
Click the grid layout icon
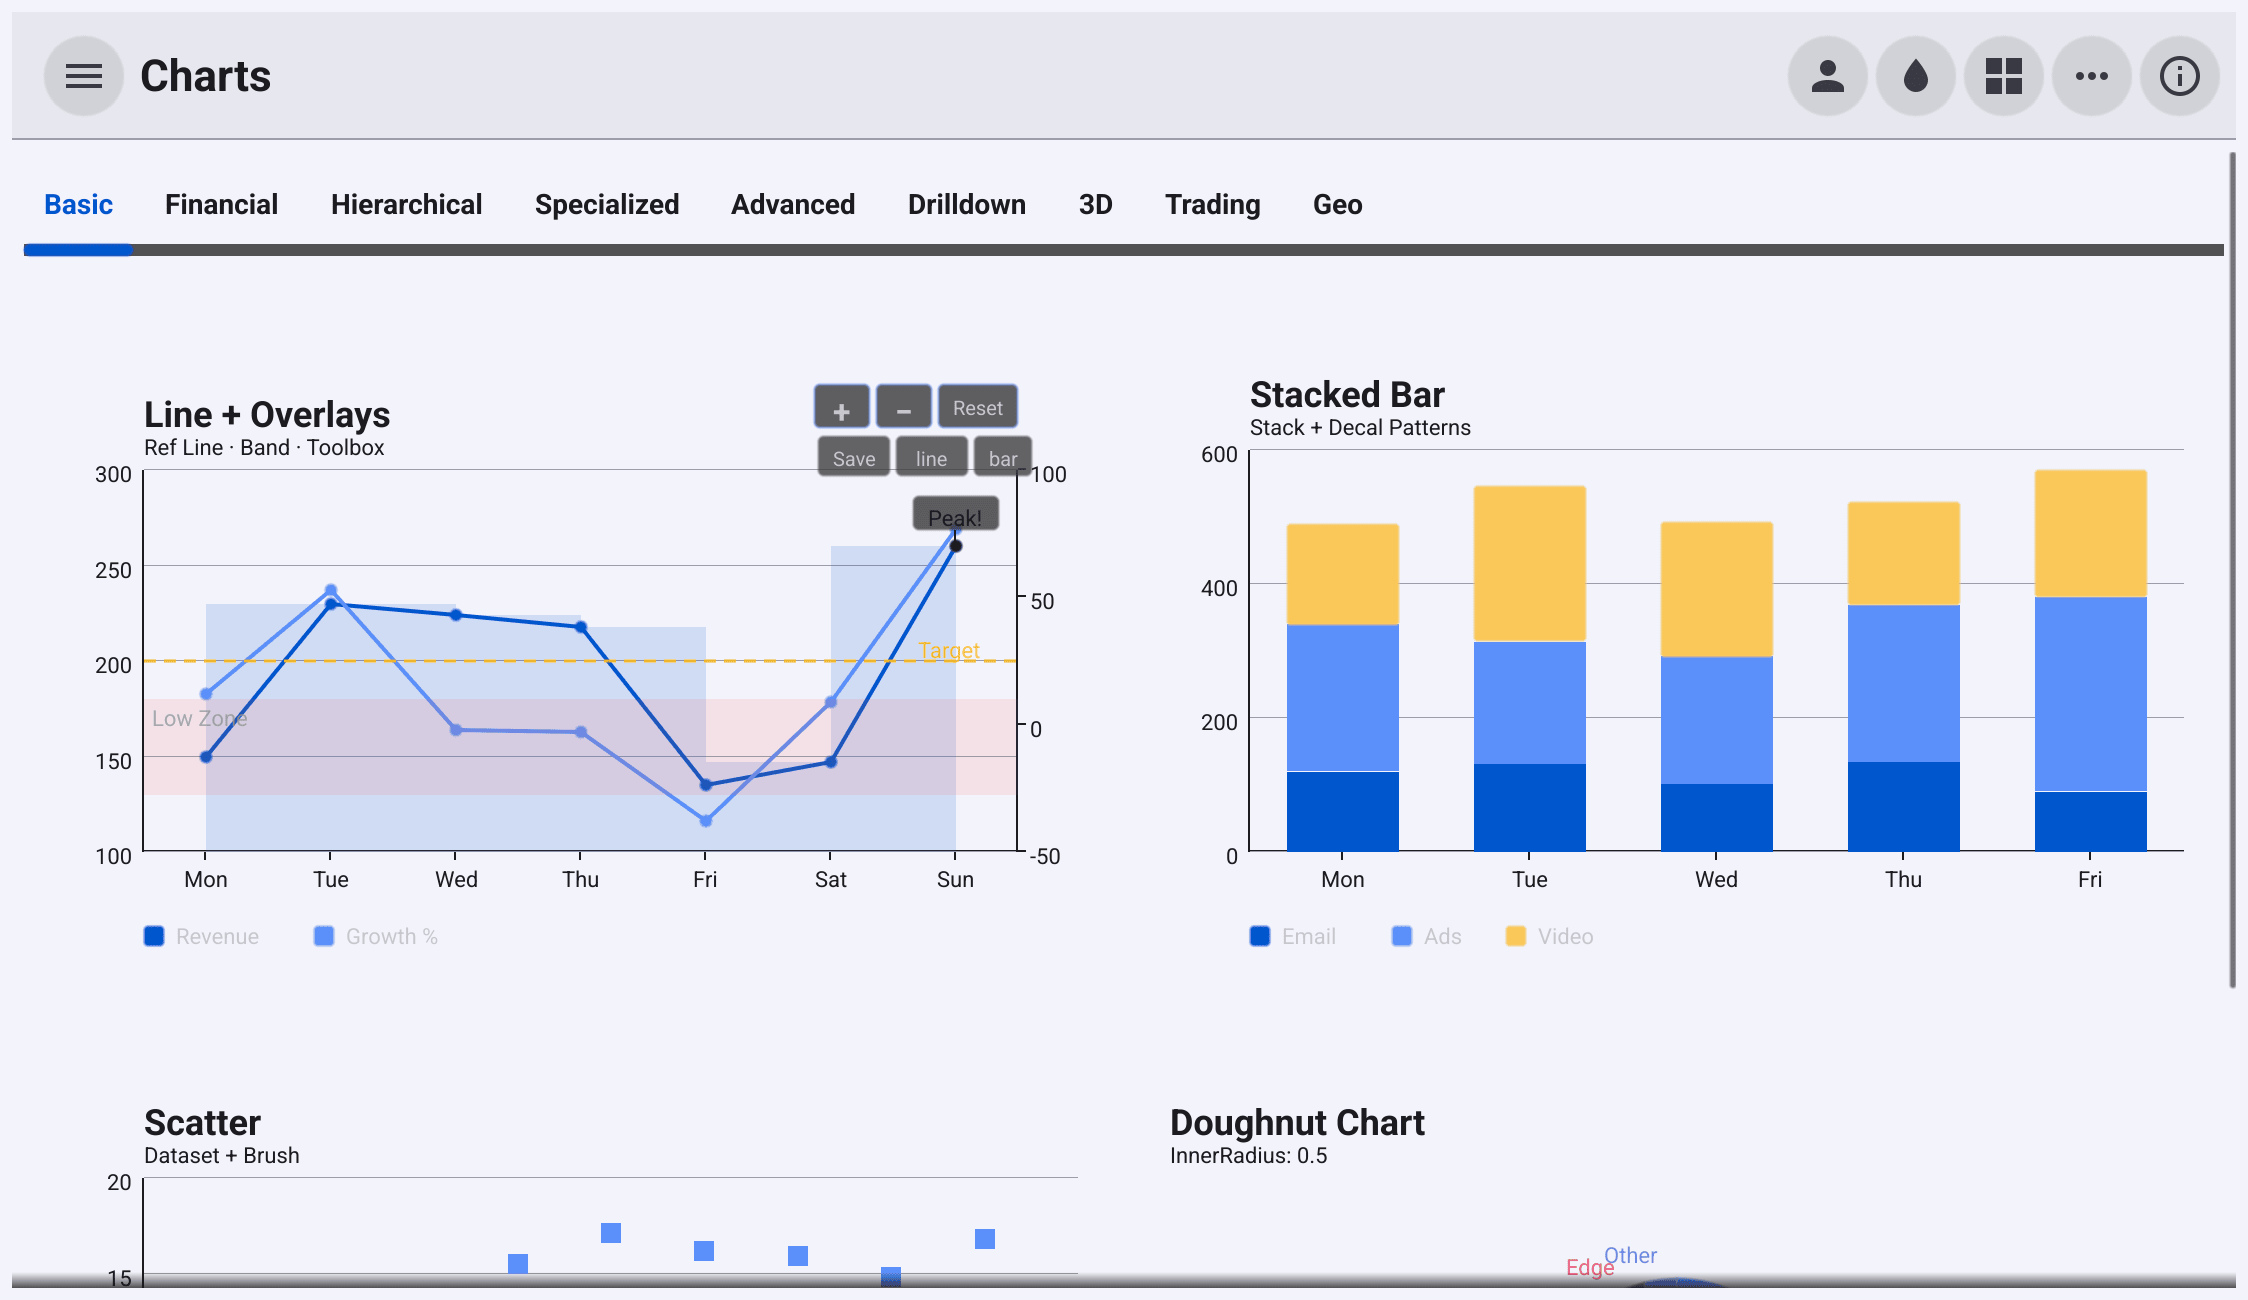(x=2004, y=76)
